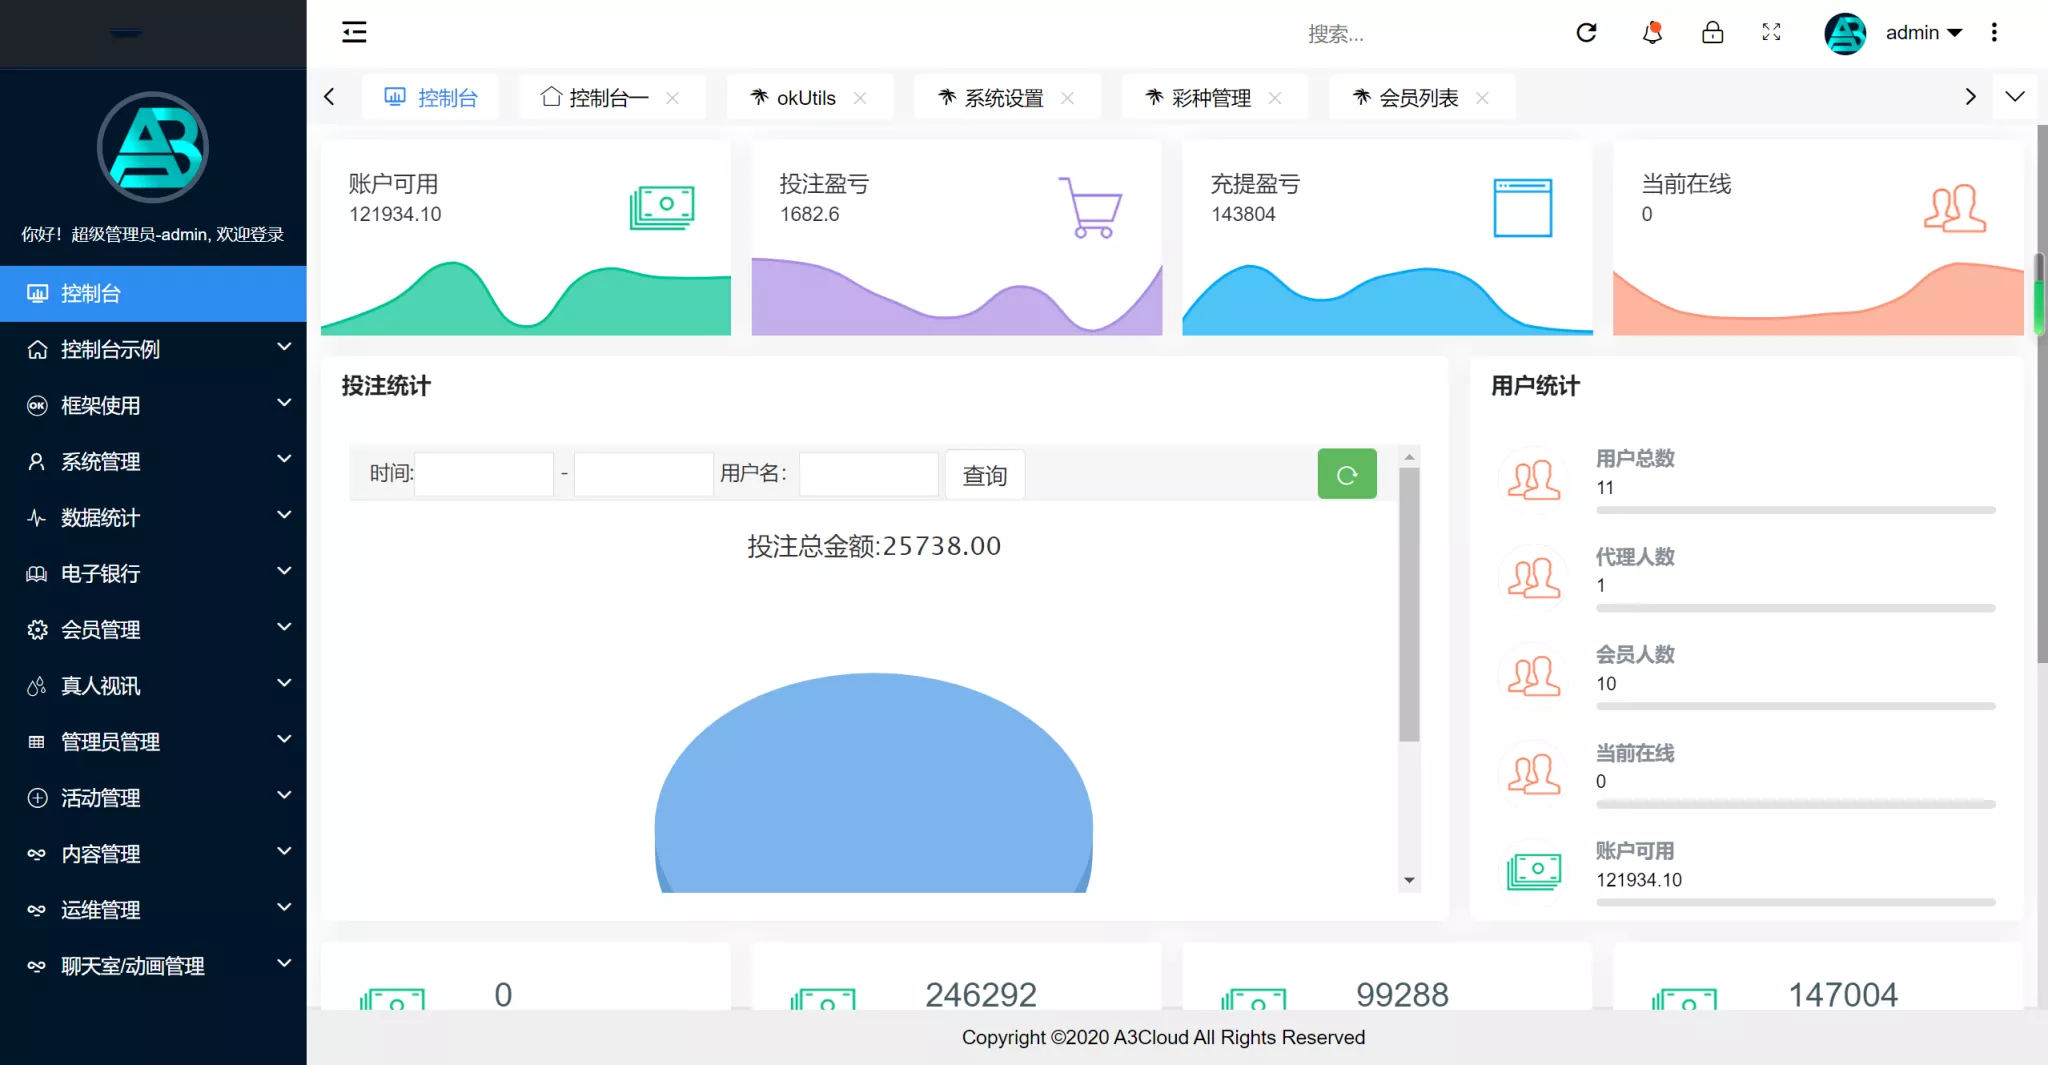The width and height of the screenshot is (2048, 1065).
Task: Expand the 会员管理 sidebar menu
Action: coord(101,629)
